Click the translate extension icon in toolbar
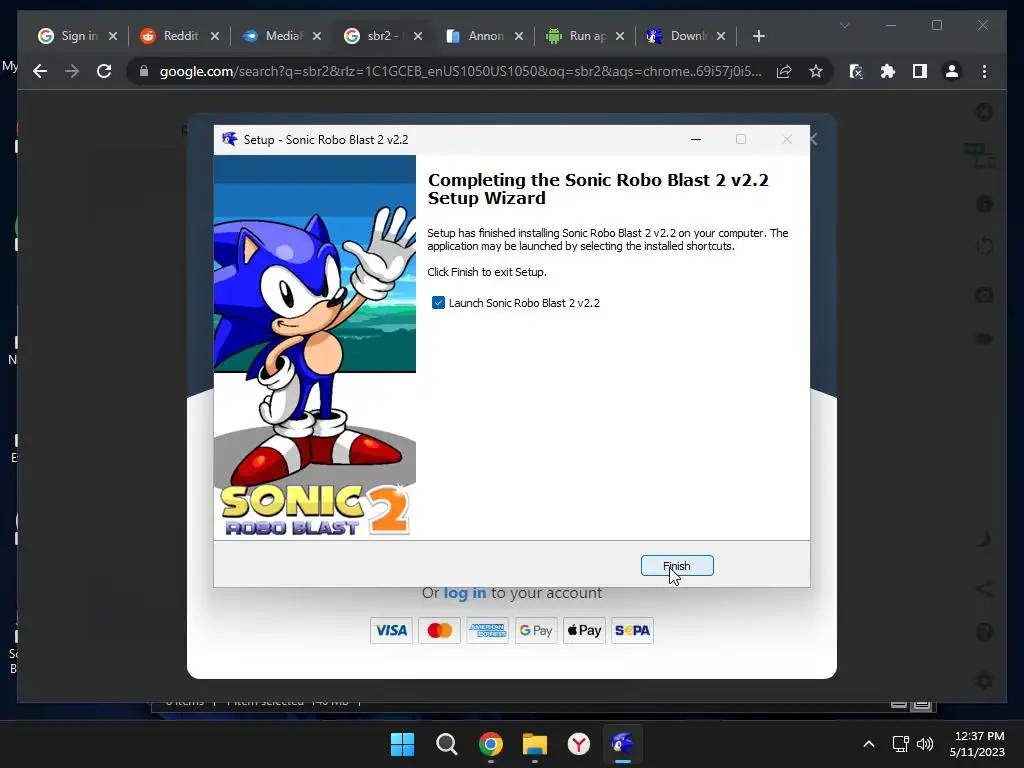The height and width of the screenshot is (768, 1024). coord(856,71)
